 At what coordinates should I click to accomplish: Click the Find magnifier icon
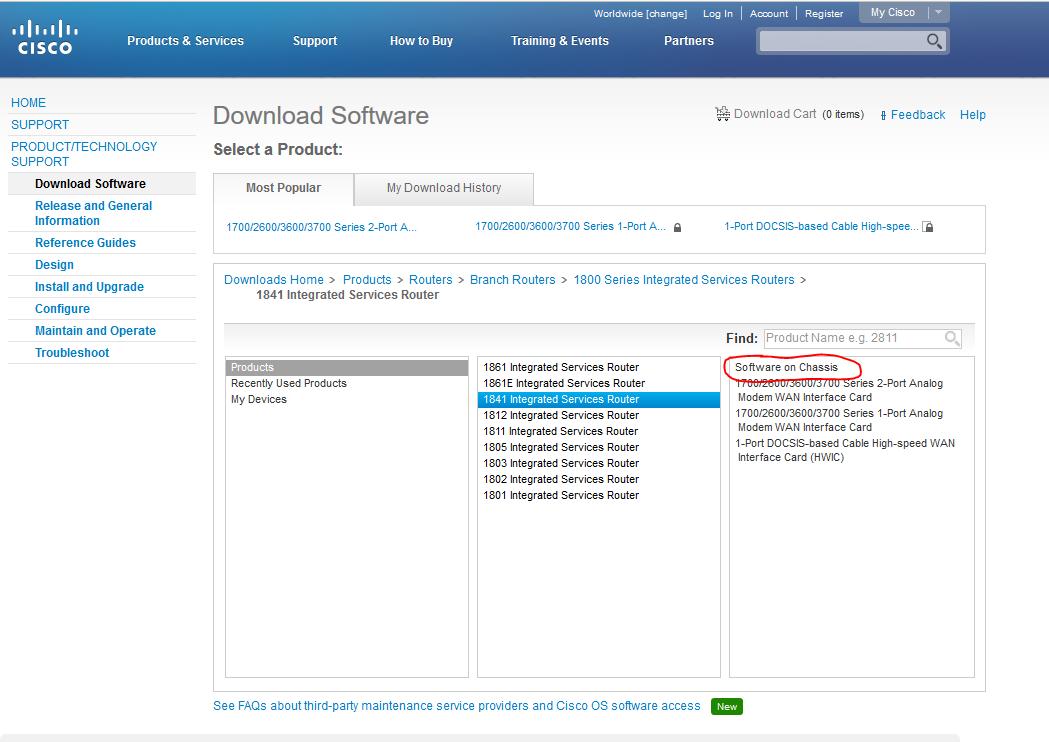click(x=951, y=338)
